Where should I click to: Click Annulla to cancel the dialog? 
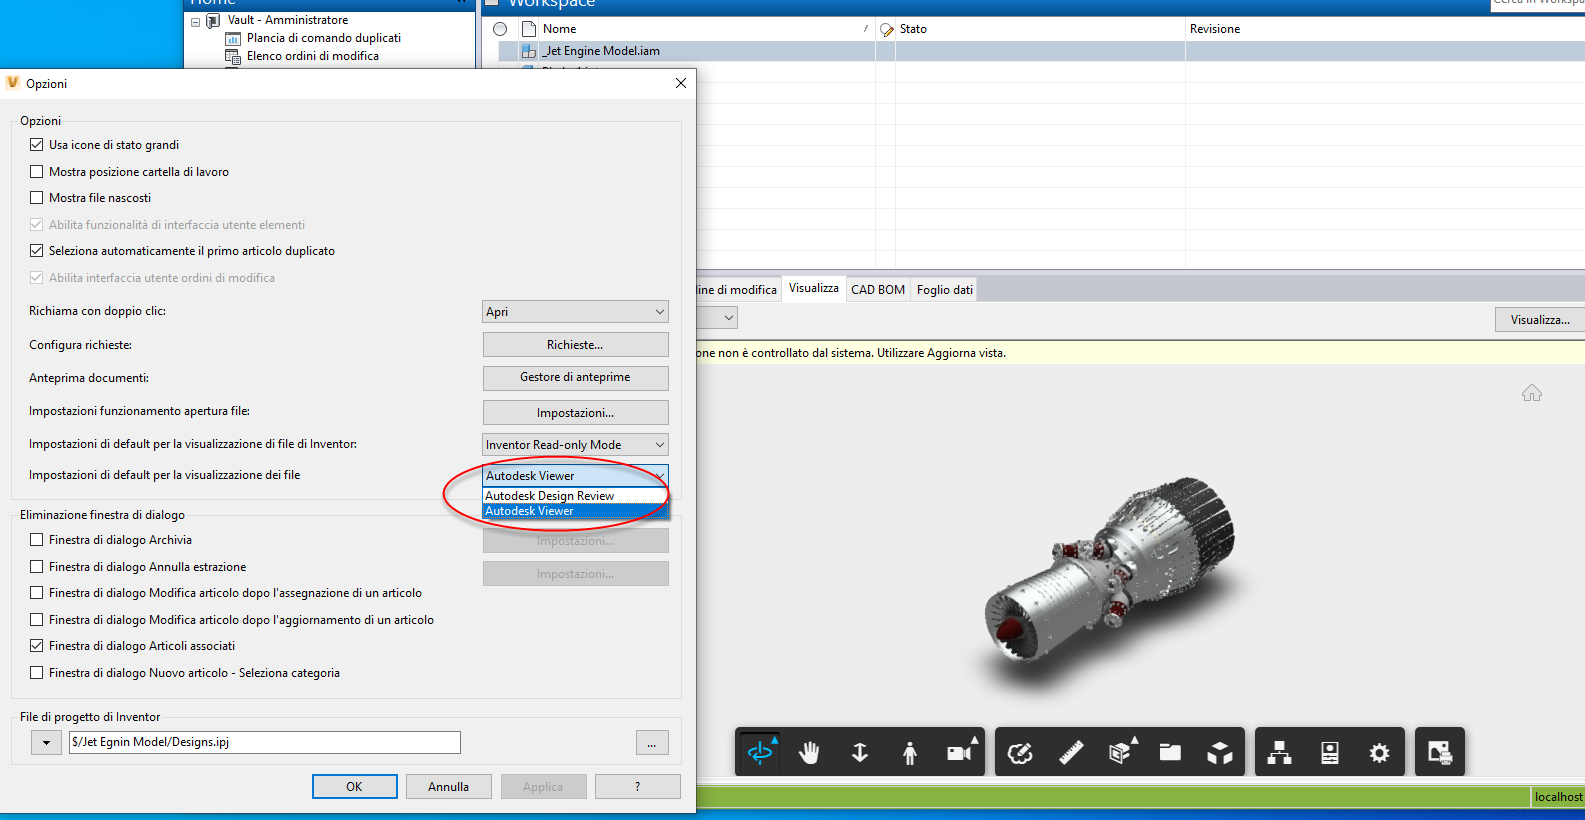(448, 787)
